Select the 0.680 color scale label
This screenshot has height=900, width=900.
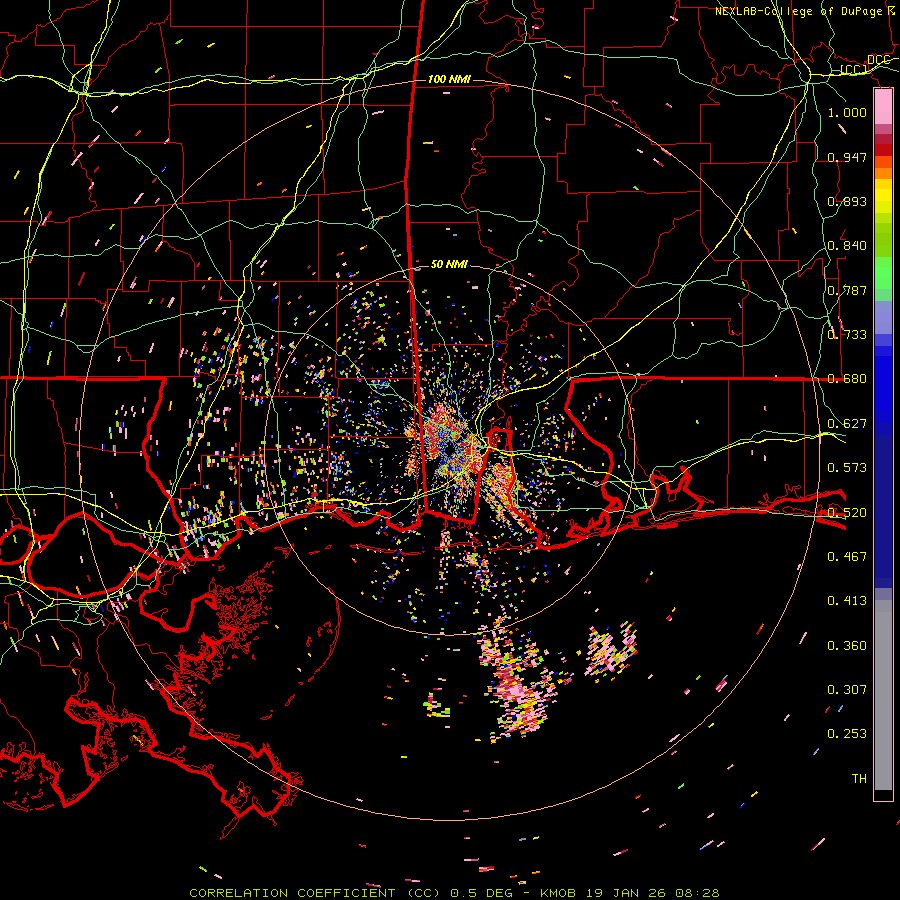847,378
